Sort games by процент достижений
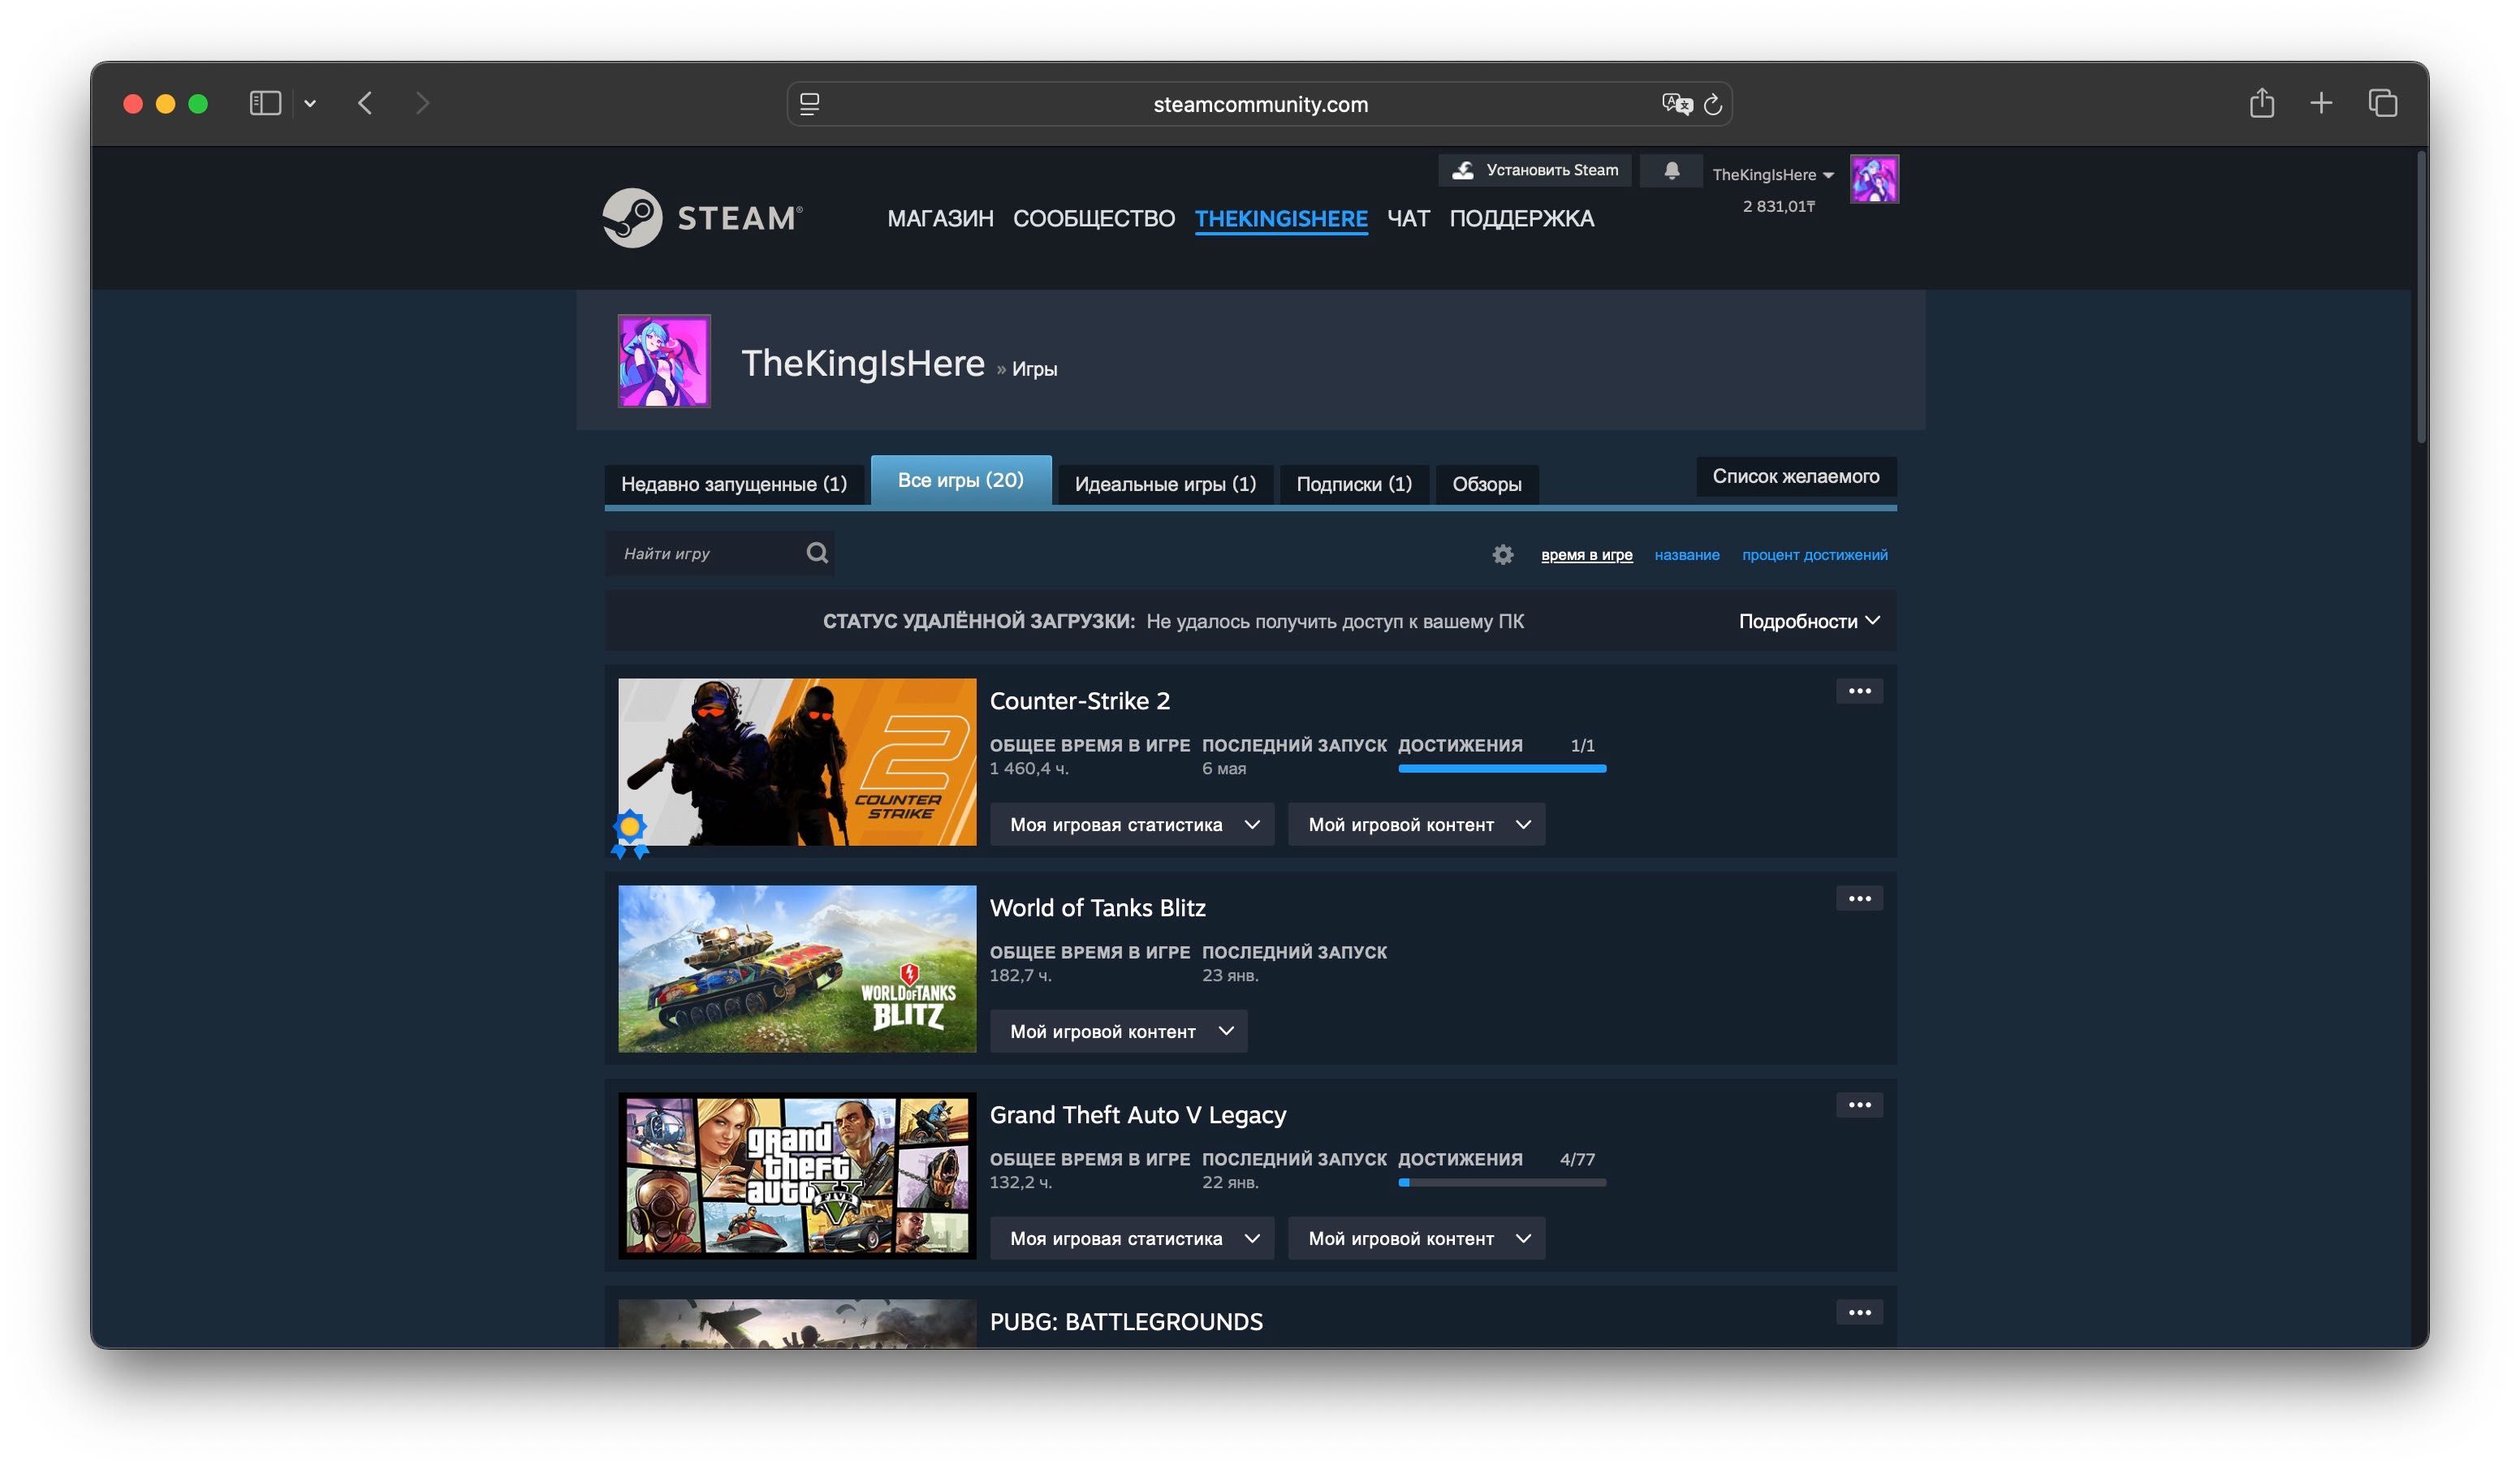 coord(1814,555)
